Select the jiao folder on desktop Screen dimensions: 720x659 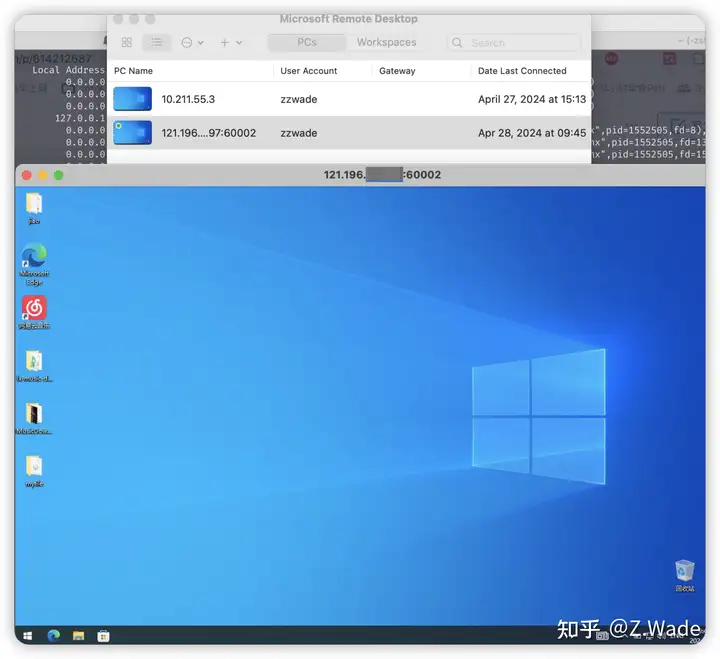34,208
